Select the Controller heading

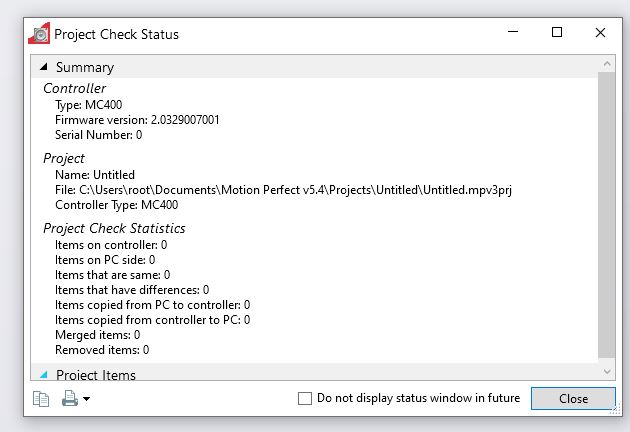(x=74, y=88)
